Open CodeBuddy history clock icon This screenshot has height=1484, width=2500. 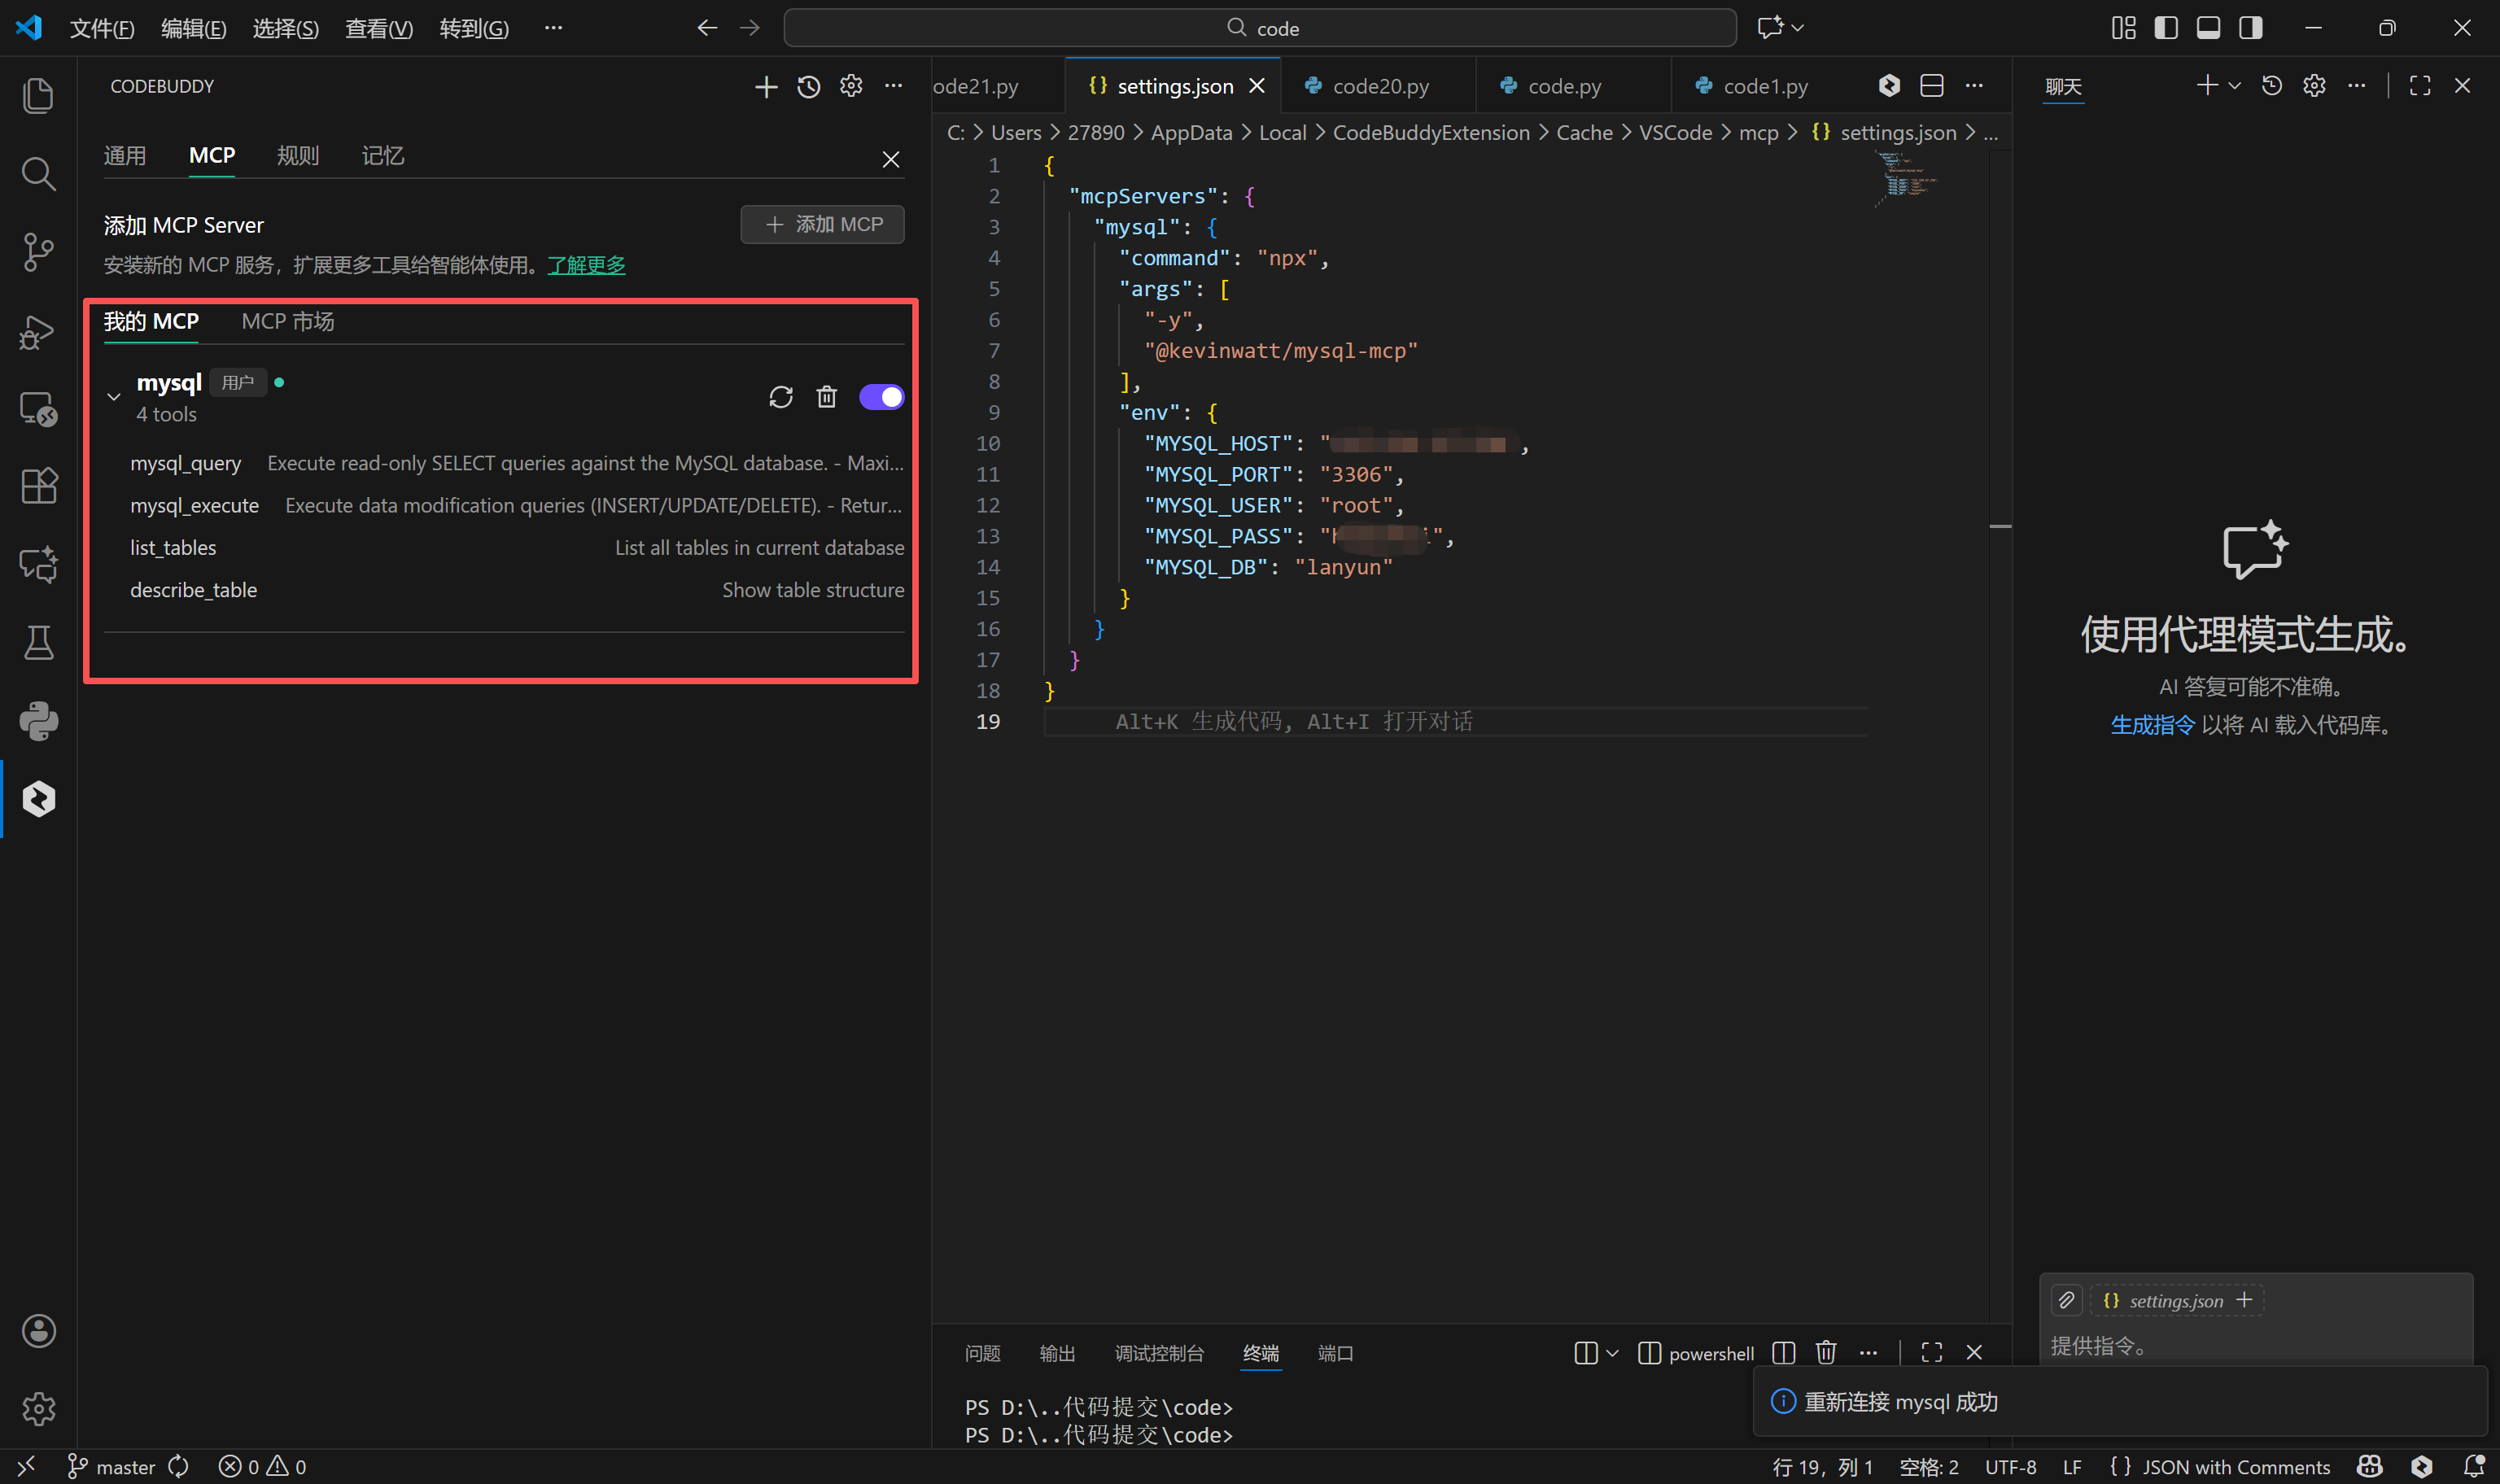808,87
